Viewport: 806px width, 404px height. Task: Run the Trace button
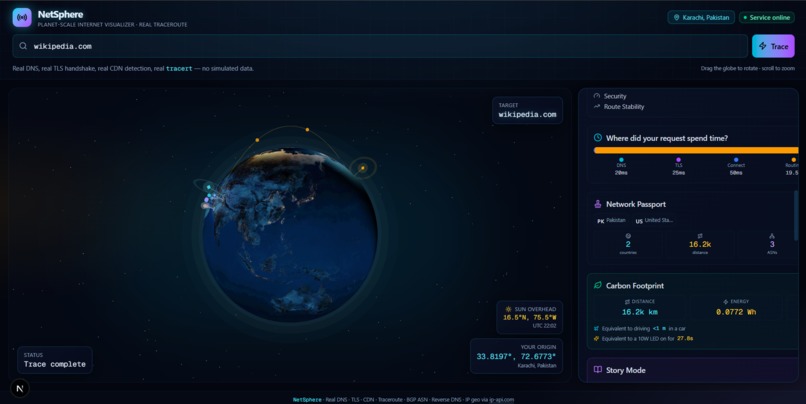[773, 46]
